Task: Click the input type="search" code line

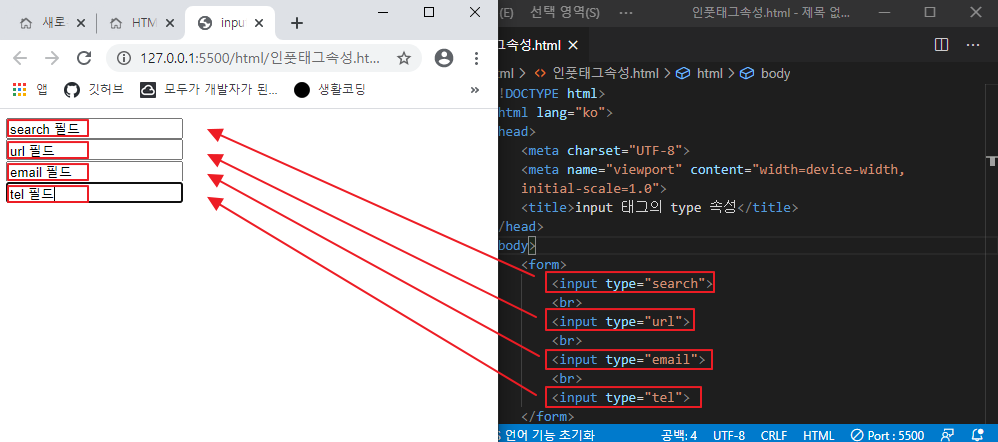Action: (x=631, y=283)
